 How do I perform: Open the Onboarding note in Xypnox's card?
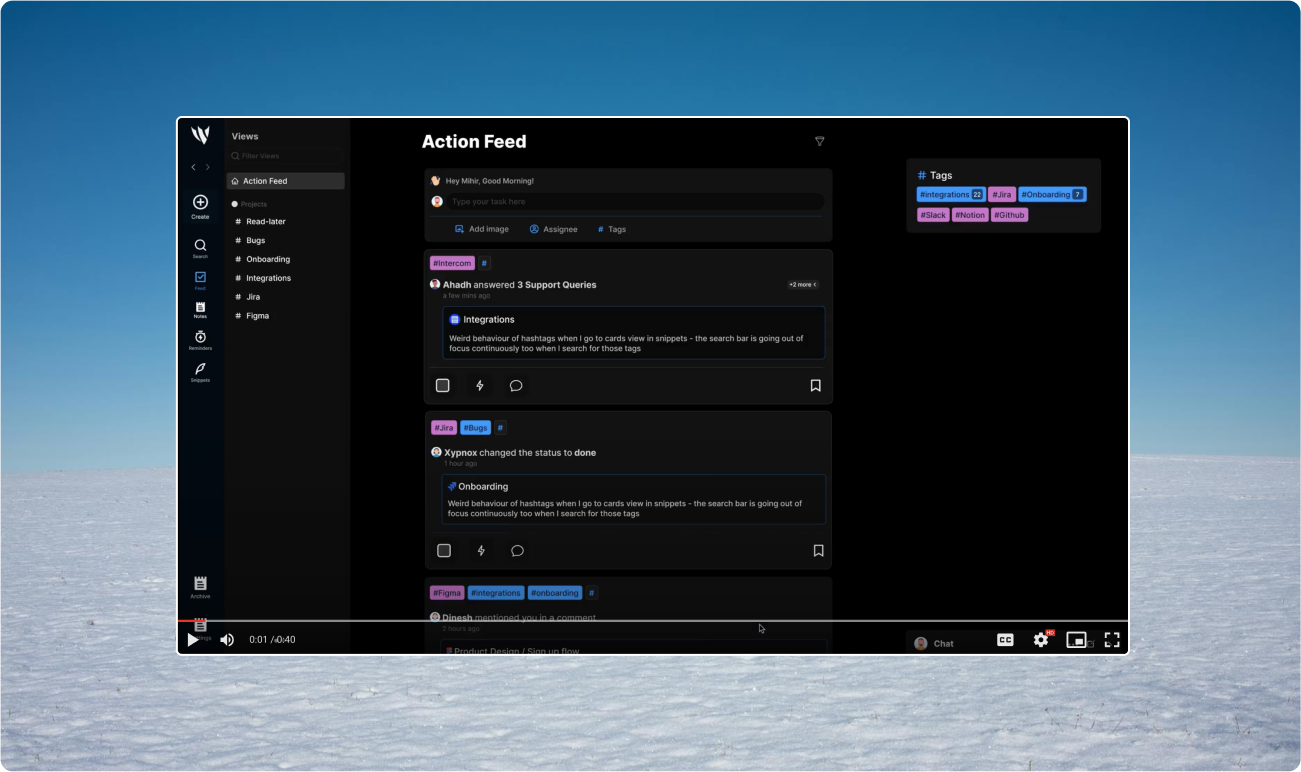[634, 499]
